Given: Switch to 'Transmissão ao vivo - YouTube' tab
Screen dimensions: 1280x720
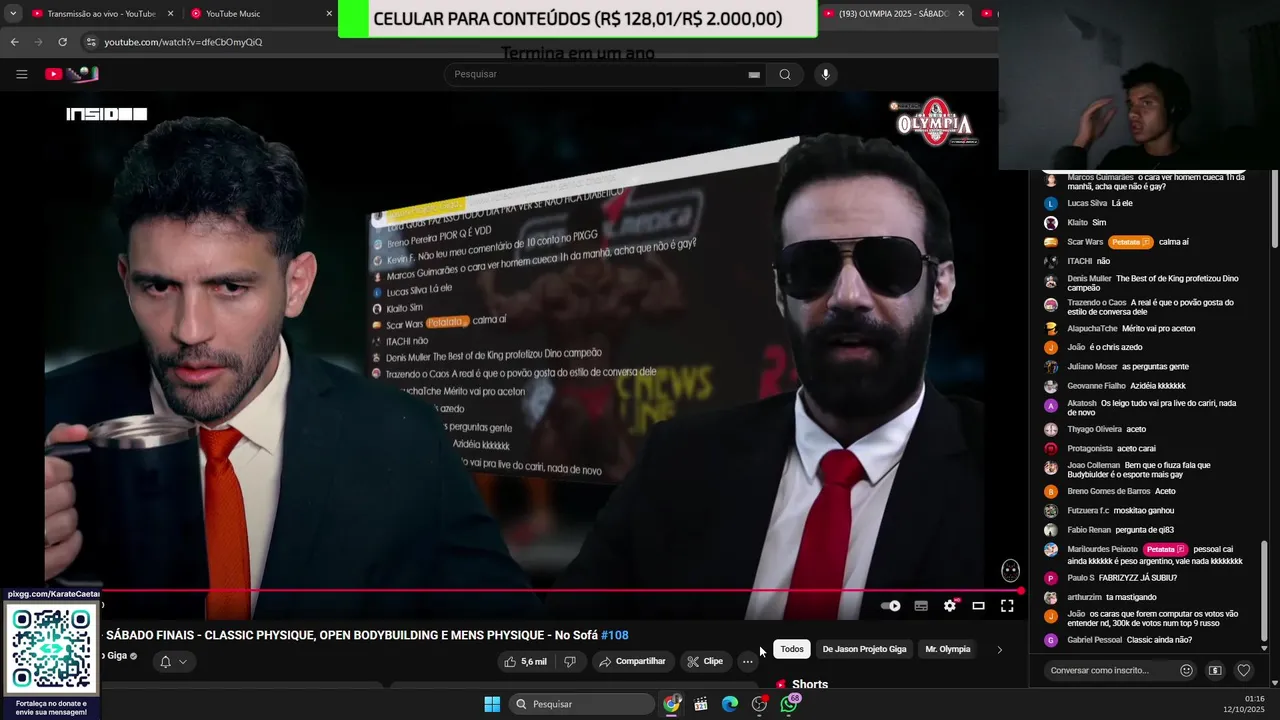Looking at the screenshot, I should (102, 14).
